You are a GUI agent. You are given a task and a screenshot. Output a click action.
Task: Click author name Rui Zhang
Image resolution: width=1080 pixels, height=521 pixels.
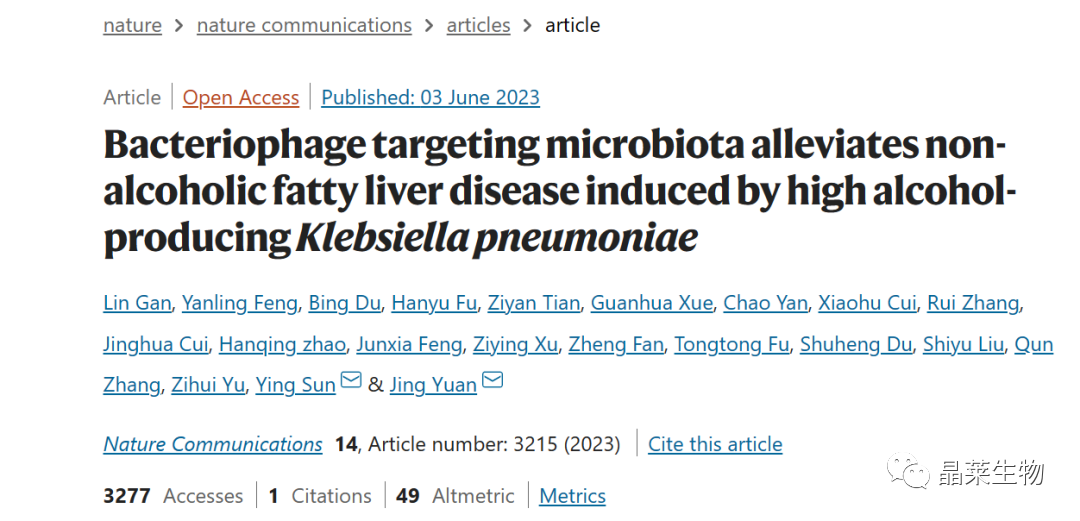point(973,303)
